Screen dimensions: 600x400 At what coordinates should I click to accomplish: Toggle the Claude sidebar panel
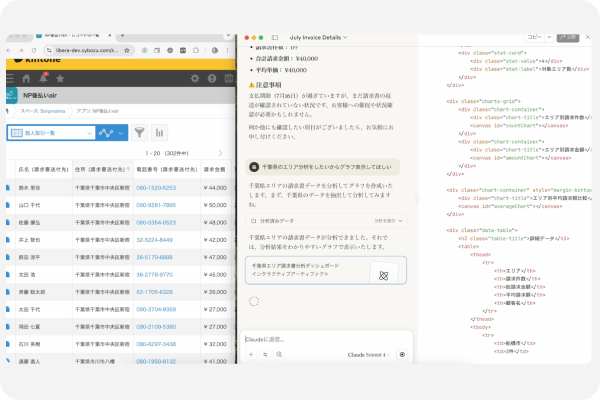(x=274, y=36)
